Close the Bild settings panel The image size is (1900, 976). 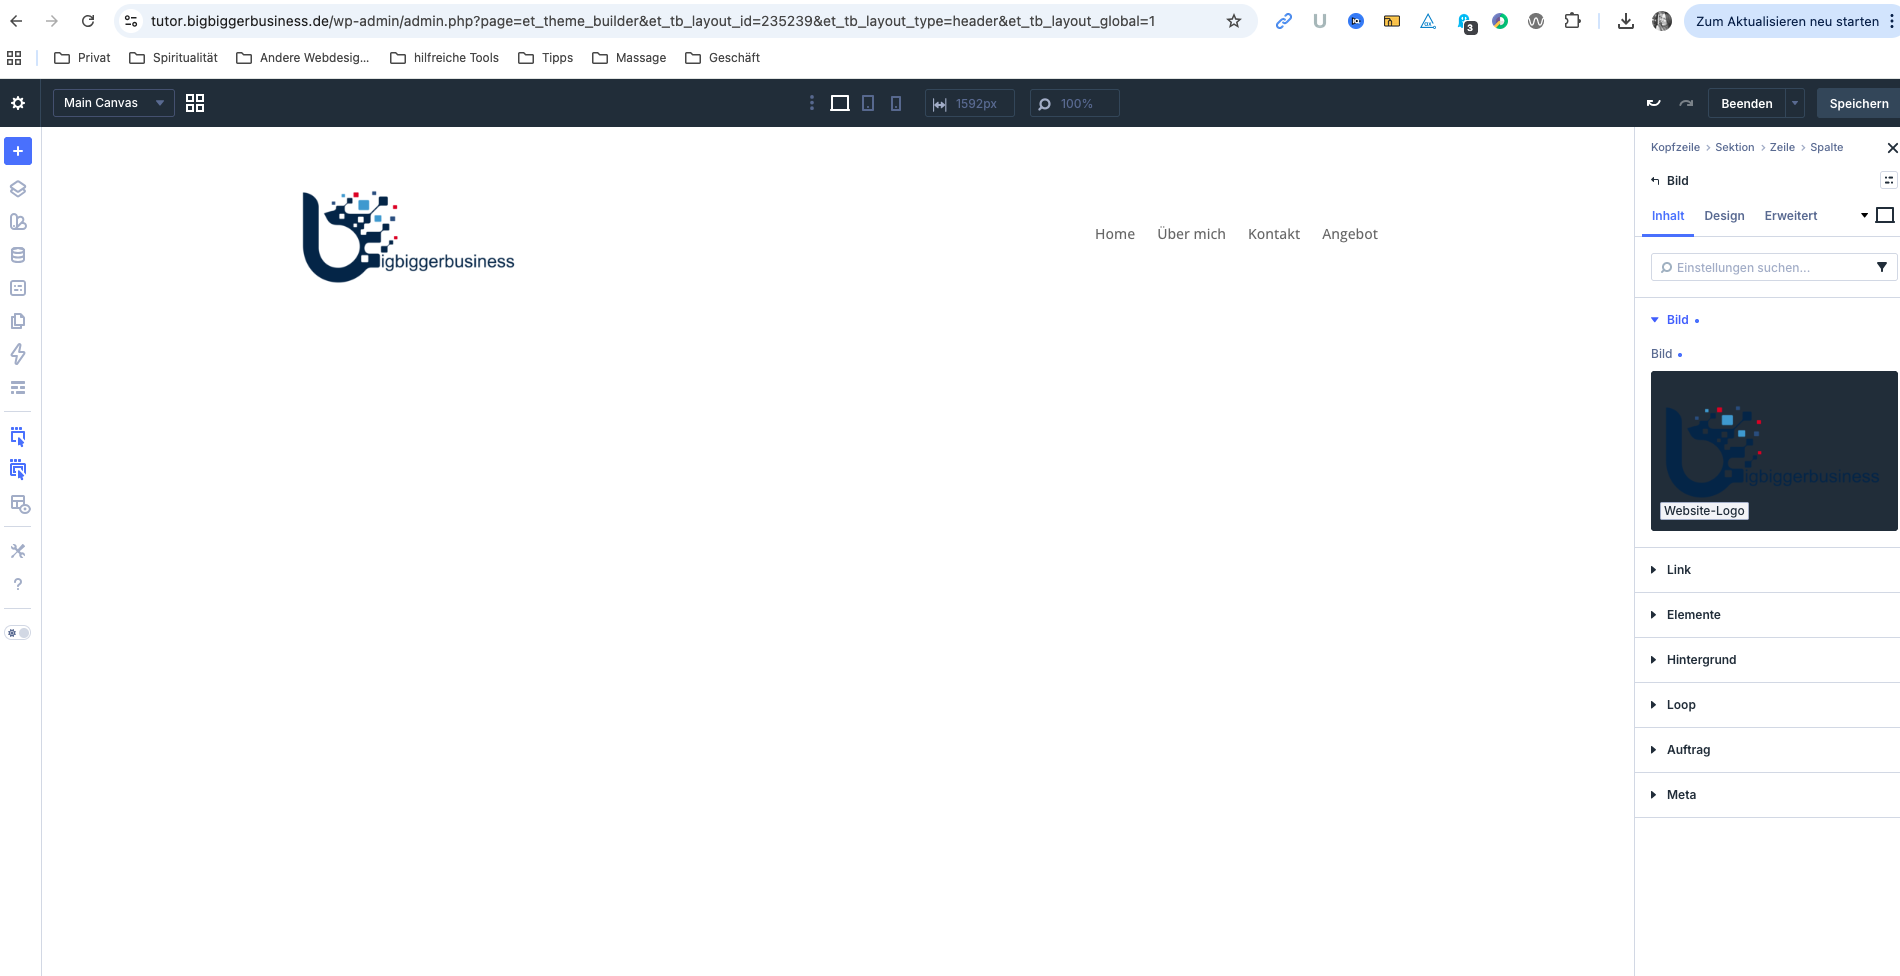click(x=1892, y=148)
